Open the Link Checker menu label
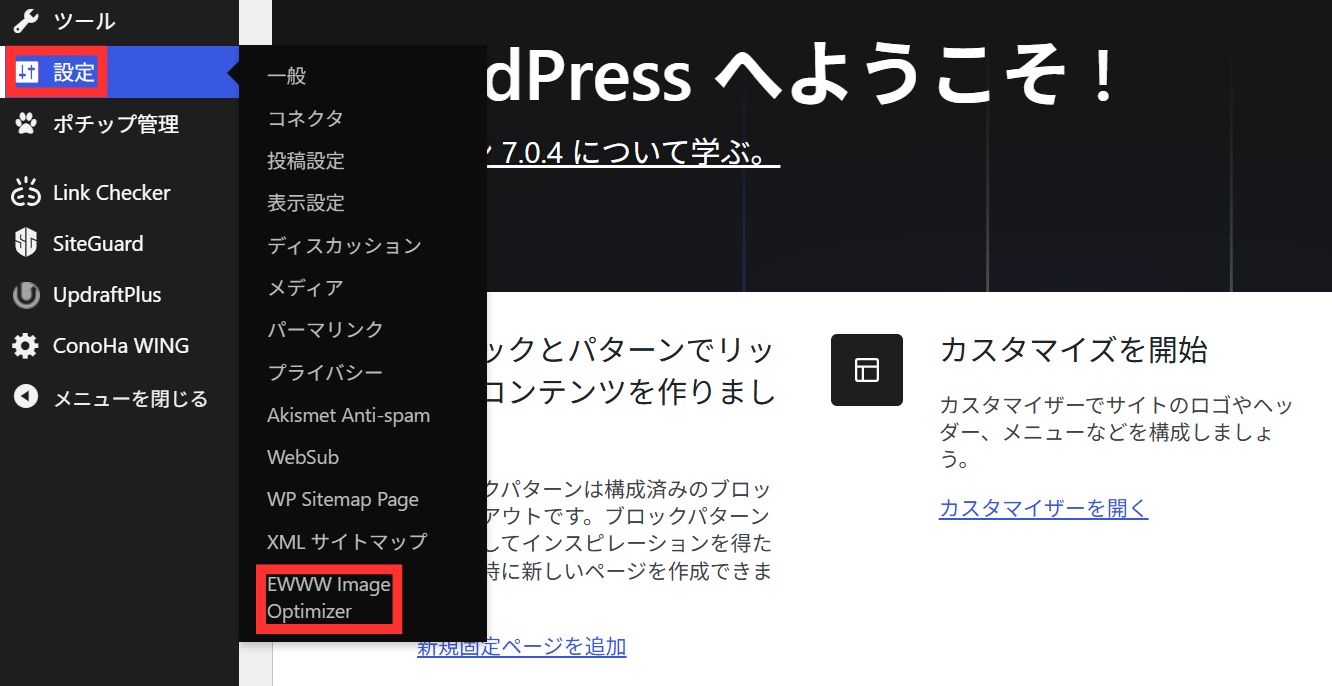1332x686 pixels. (112, 193)
